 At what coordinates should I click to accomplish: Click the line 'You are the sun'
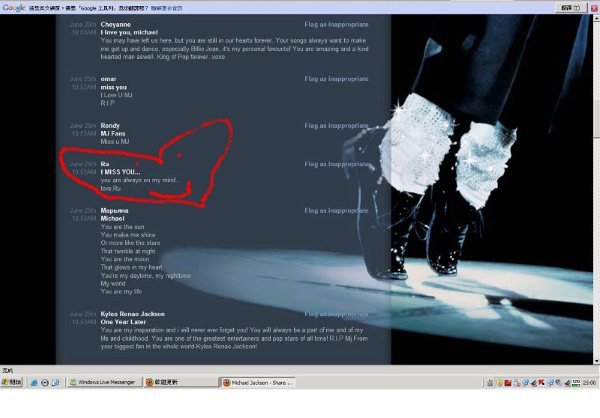pyautogui.click(x=122, y=227)
